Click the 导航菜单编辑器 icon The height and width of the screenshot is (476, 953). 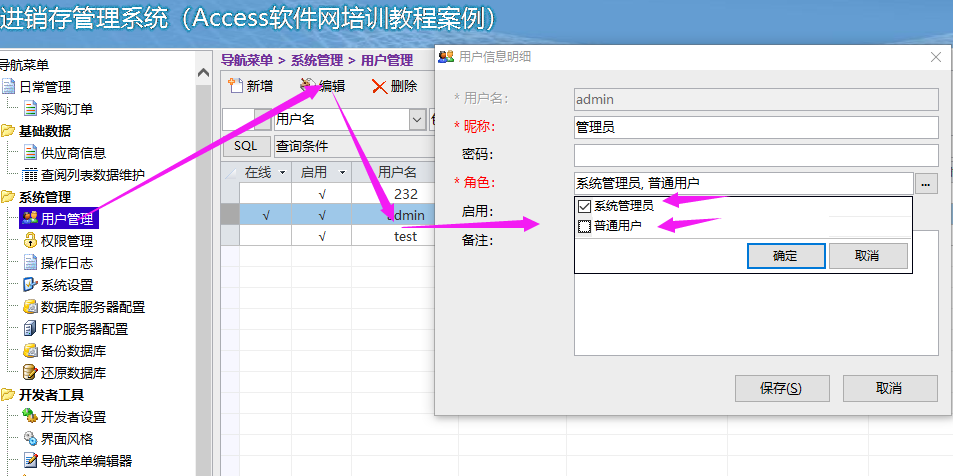30,460
